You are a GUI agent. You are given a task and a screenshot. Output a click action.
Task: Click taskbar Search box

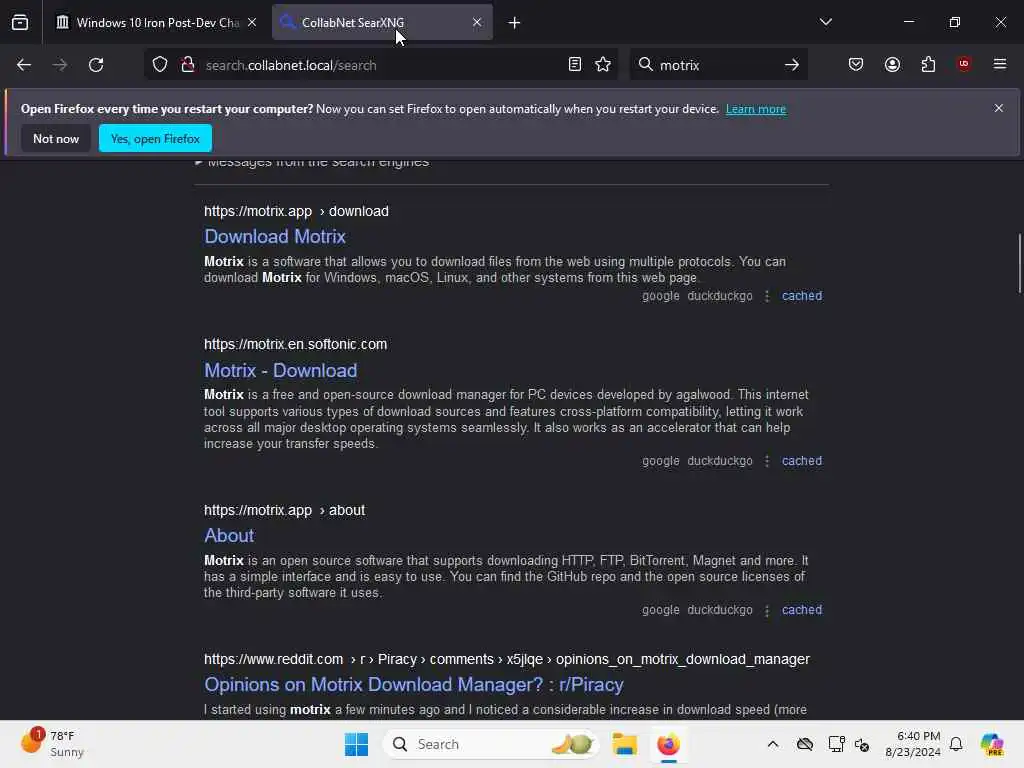click(x=491, y=744)
